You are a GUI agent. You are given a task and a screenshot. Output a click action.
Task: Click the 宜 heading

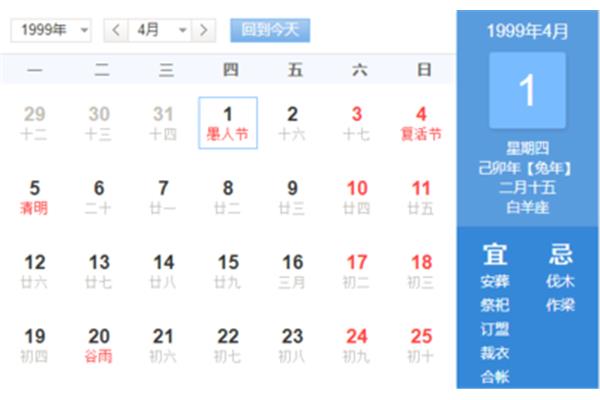[x=495, y=254]
